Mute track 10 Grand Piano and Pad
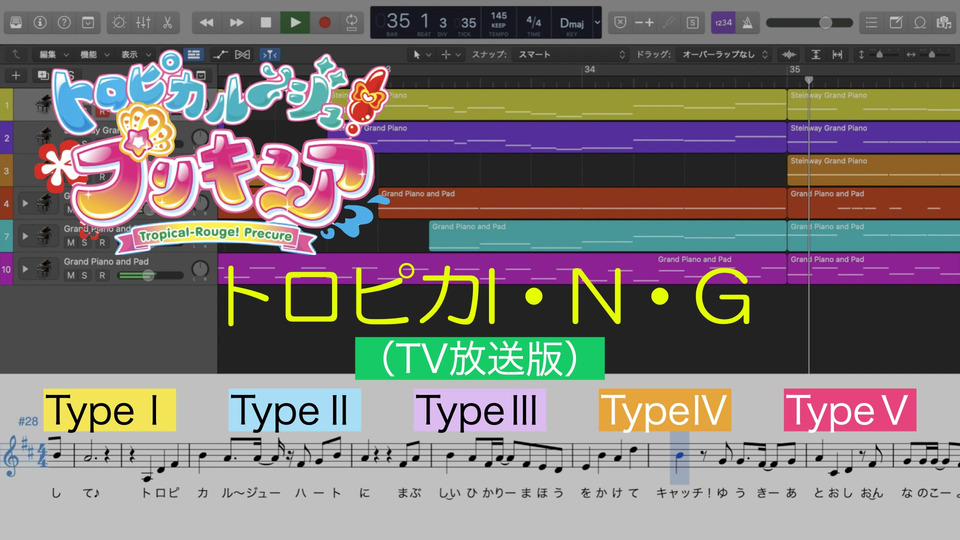This screenshot has height=540, width=960. pos(70,276)
